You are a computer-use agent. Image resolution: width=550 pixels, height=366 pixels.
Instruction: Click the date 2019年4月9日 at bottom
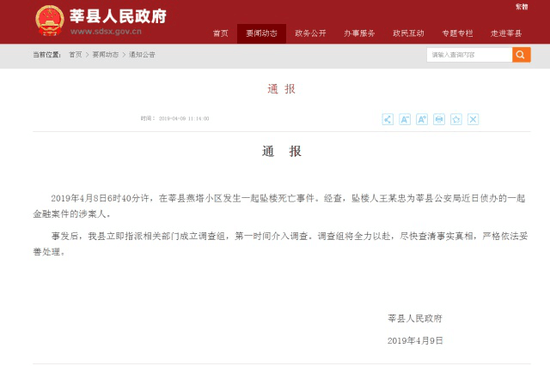click(415, 340)
